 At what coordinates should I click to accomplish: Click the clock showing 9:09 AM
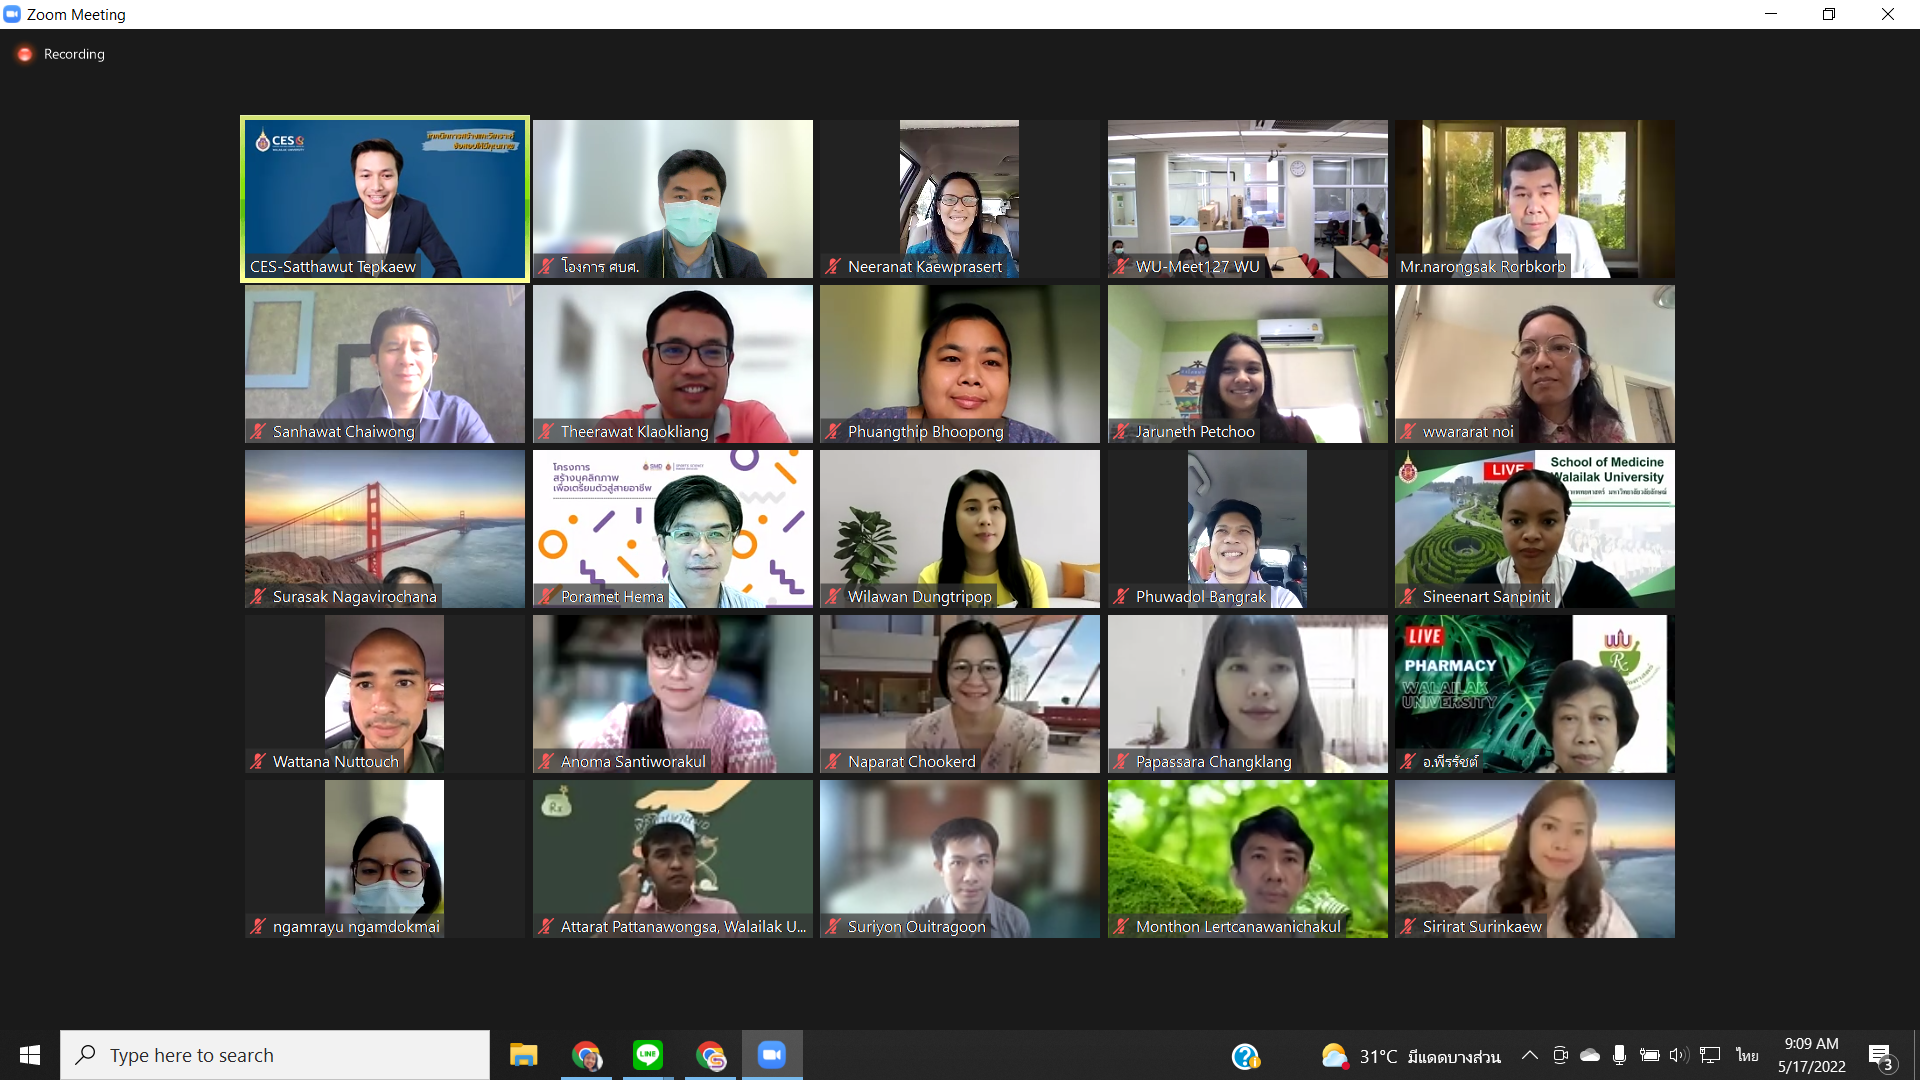[x=1811, y=1055]
